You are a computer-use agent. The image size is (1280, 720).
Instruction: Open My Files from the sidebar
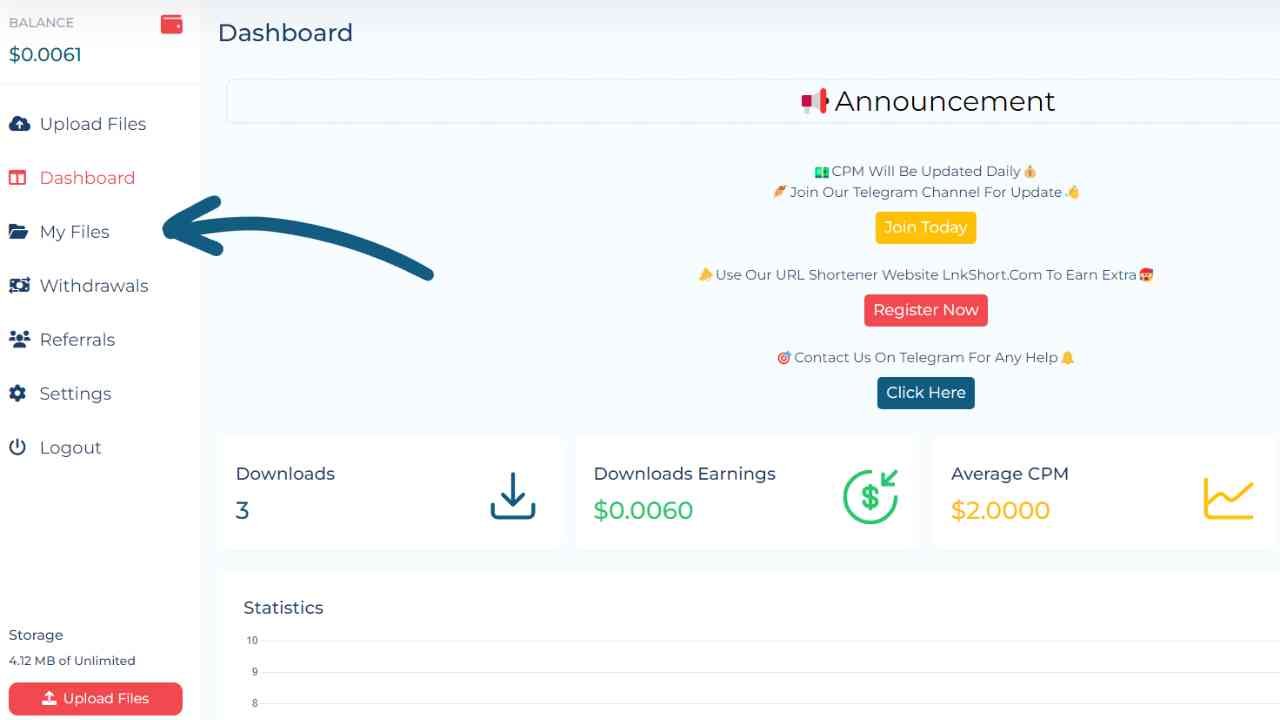click(x=74, y=232)
